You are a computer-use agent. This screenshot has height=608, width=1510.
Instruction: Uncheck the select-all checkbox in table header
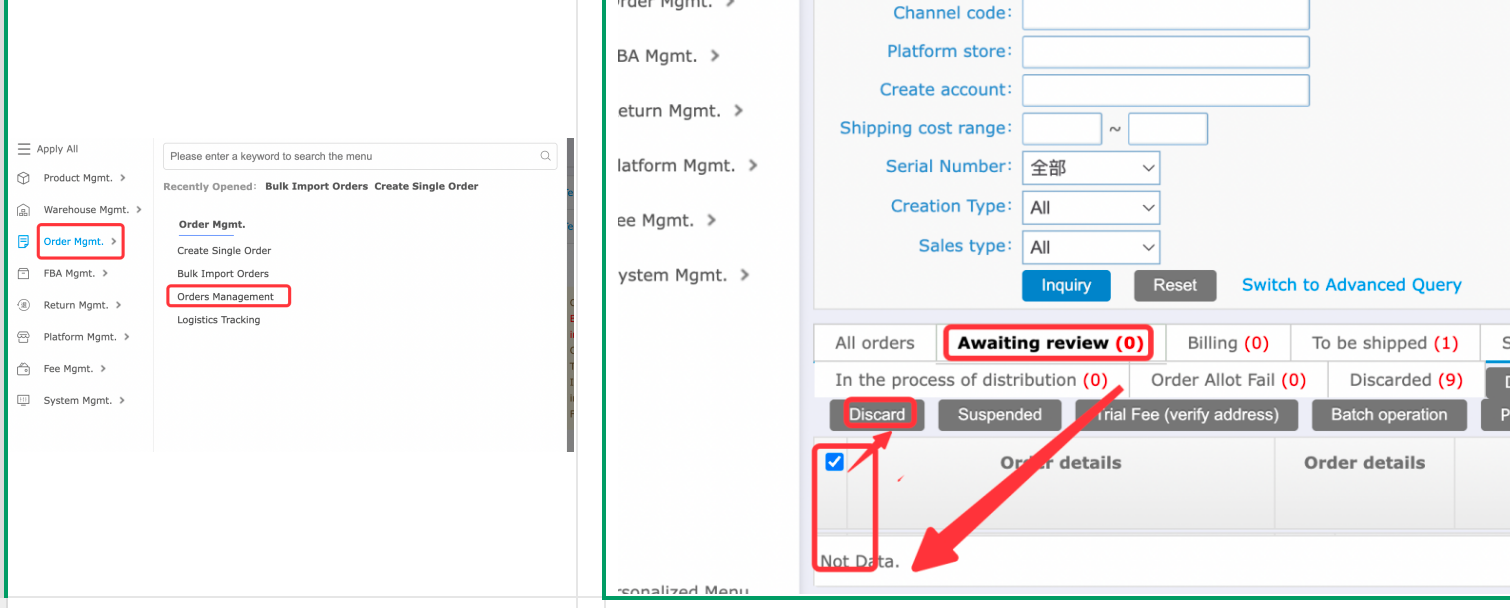(834, 462)
